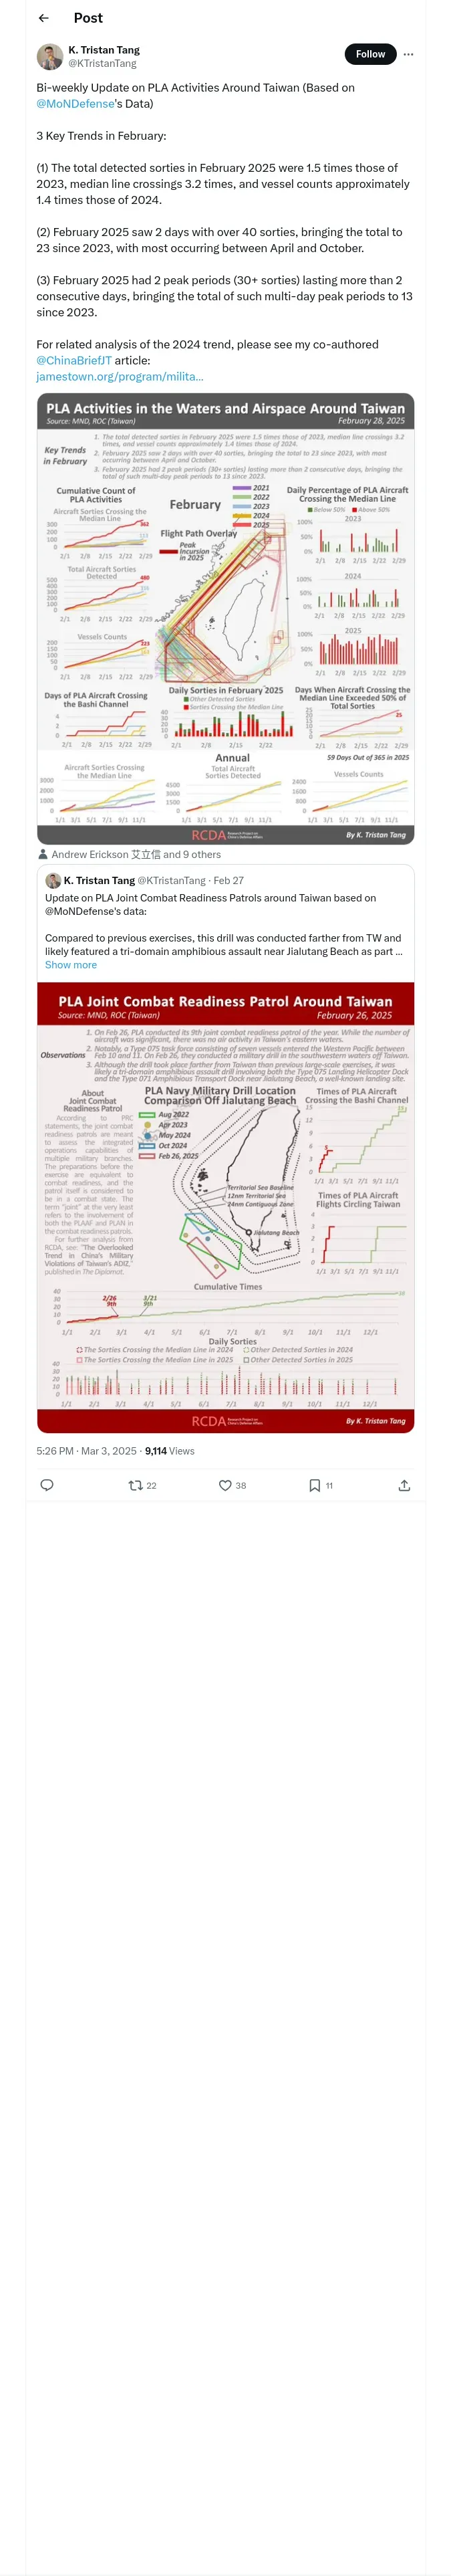This screenshot has height=2576, width=451.
Task: Like the post with the heart icon
Action: (226, 1485)
